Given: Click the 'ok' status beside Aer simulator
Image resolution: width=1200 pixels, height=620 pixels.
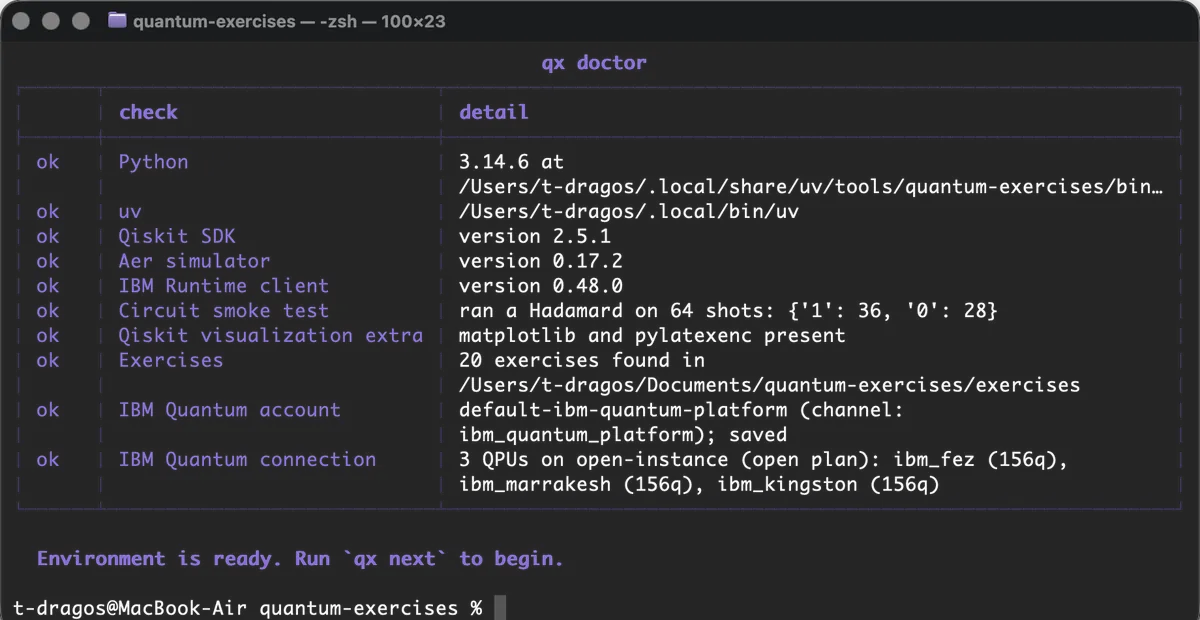Looking at the screenshot, I should pos(47,261).
